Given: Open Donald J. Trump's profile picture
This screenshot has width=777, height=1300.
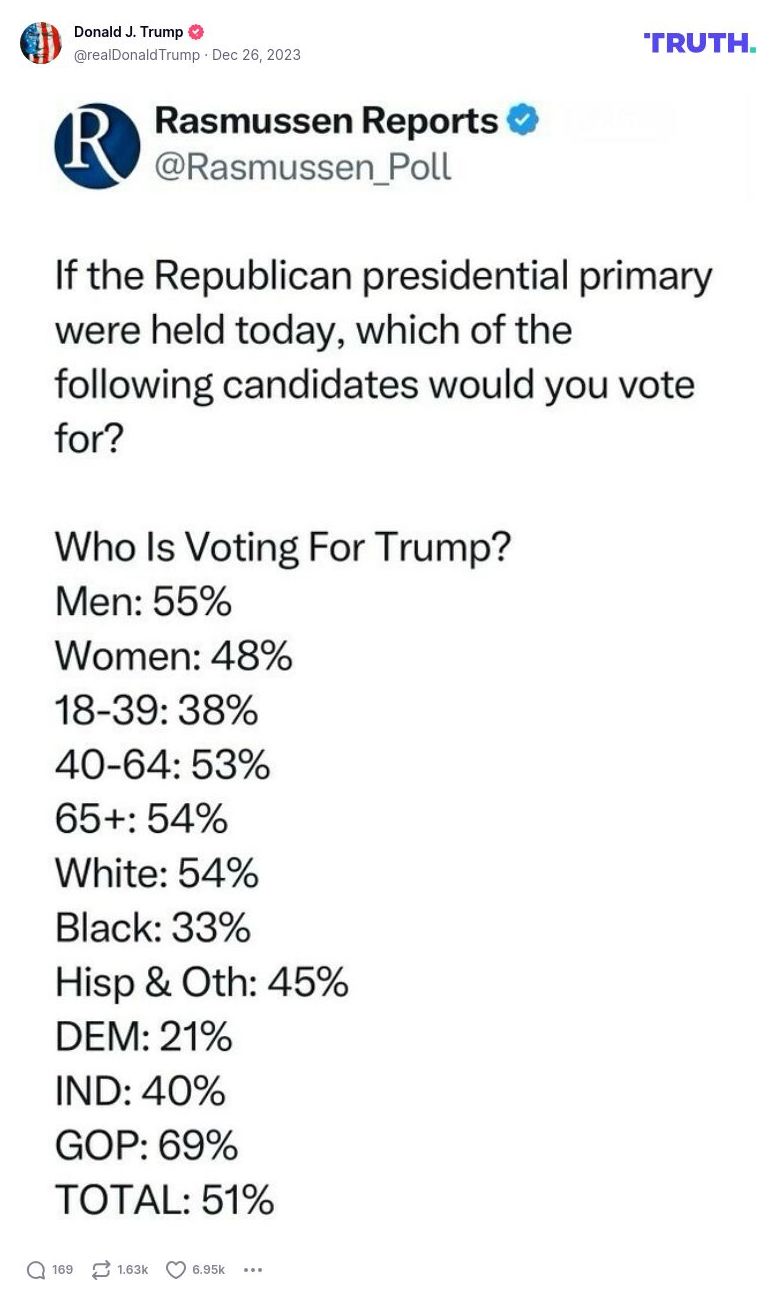Looking at the screenshot, I should (41, 43).
